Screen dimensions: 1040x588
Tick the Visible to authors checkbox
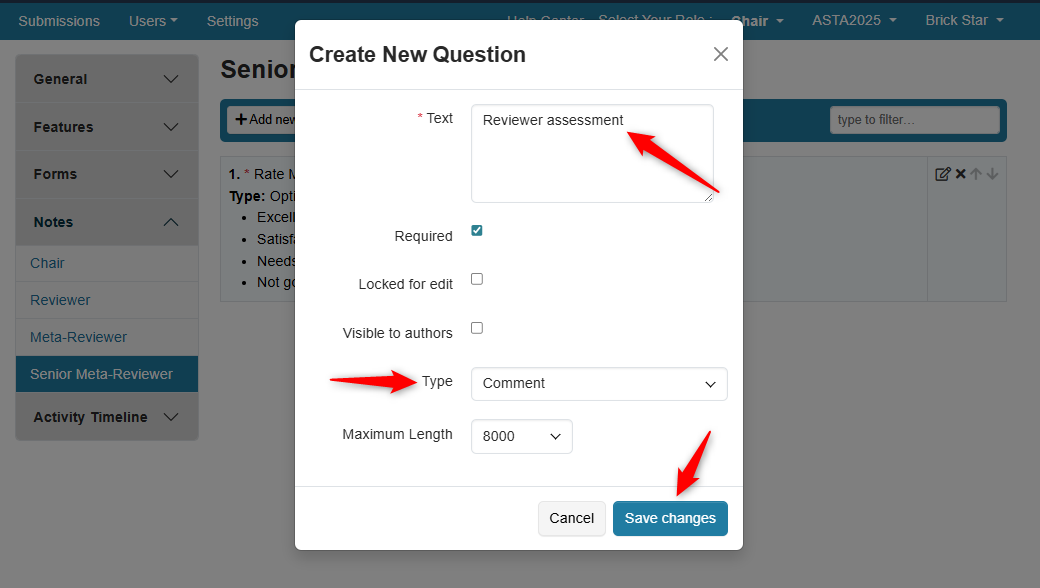tap(477, 328)
